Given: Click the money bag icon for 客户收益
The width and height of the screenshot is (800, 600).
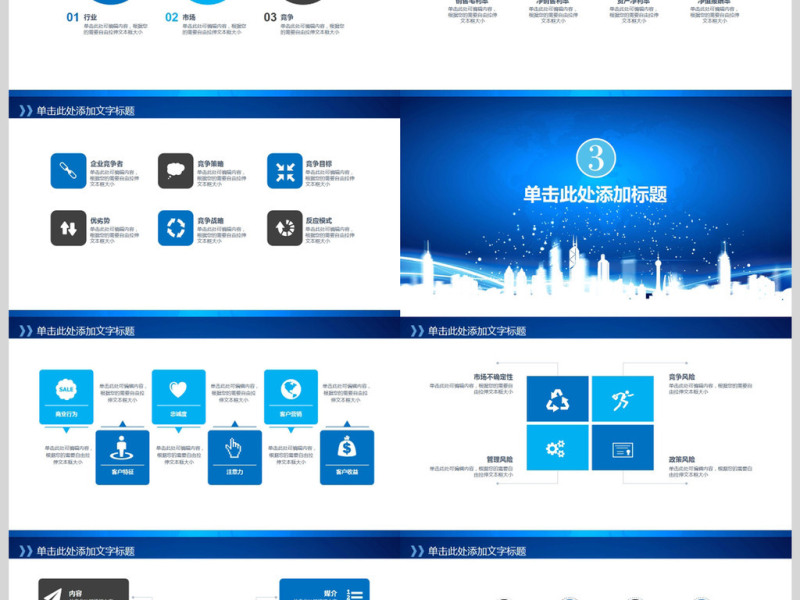Looking at the screenshot, I should click(x=345, y=446).
